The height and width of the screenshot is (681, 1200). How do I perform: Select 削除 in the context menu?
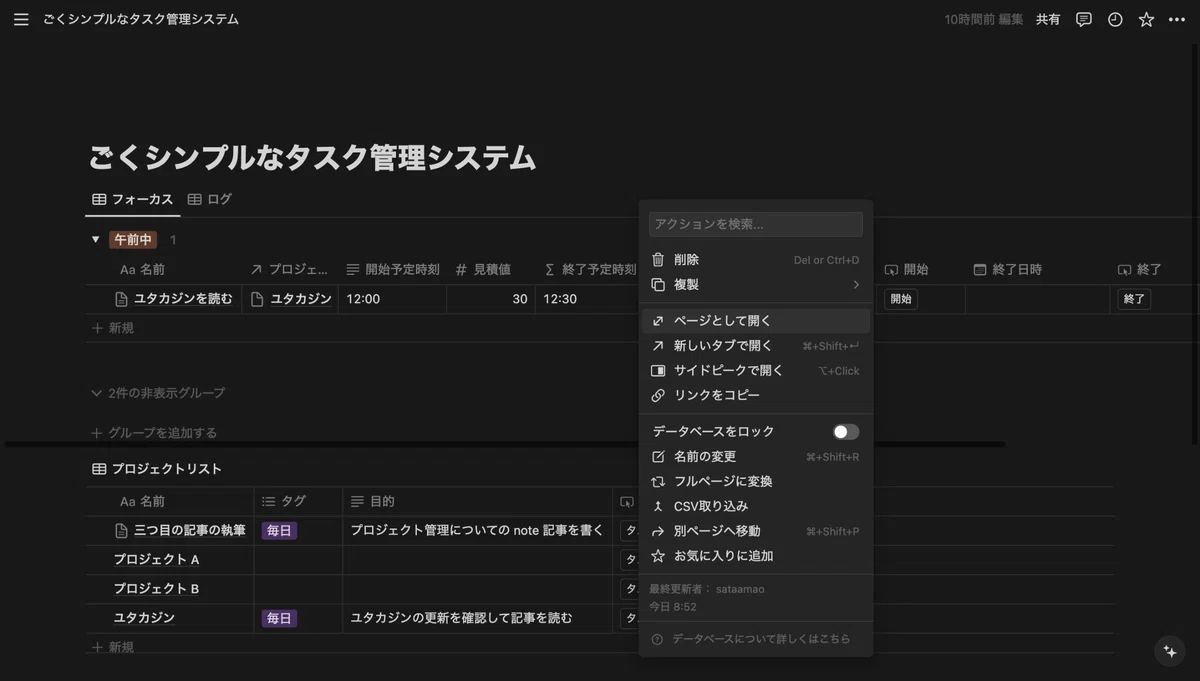point(755,260)
